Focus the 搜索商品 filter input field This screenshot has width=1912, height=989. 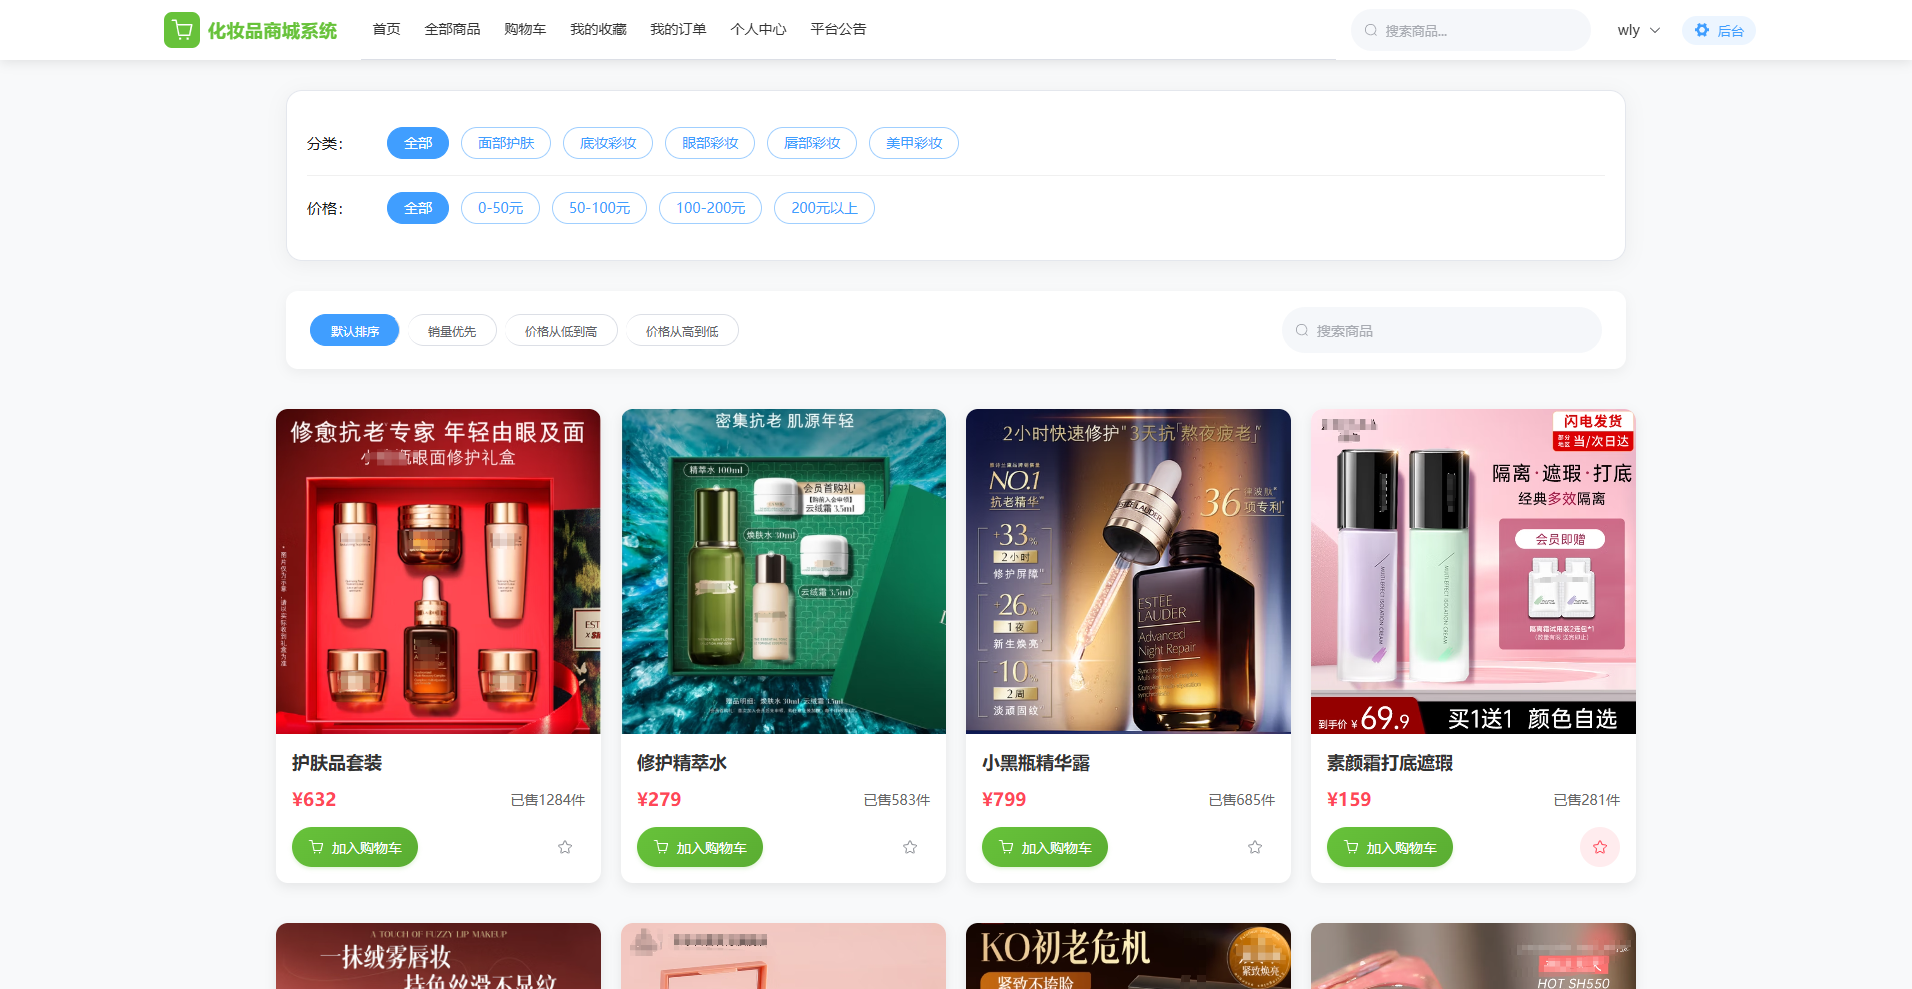[x=1450, y=330]
